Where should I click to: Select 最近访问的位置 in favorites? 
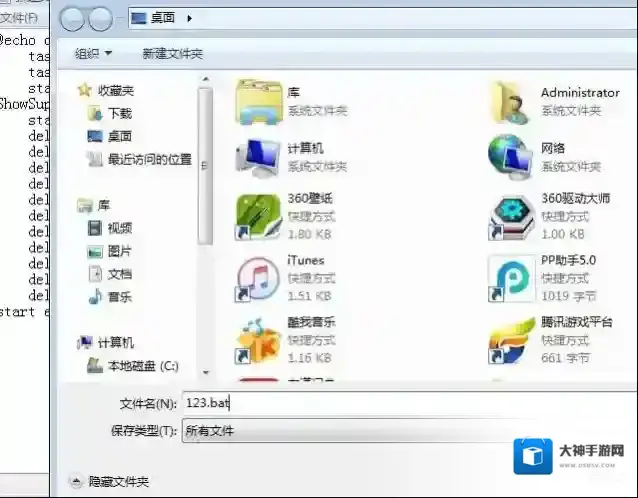click(150, 159)
